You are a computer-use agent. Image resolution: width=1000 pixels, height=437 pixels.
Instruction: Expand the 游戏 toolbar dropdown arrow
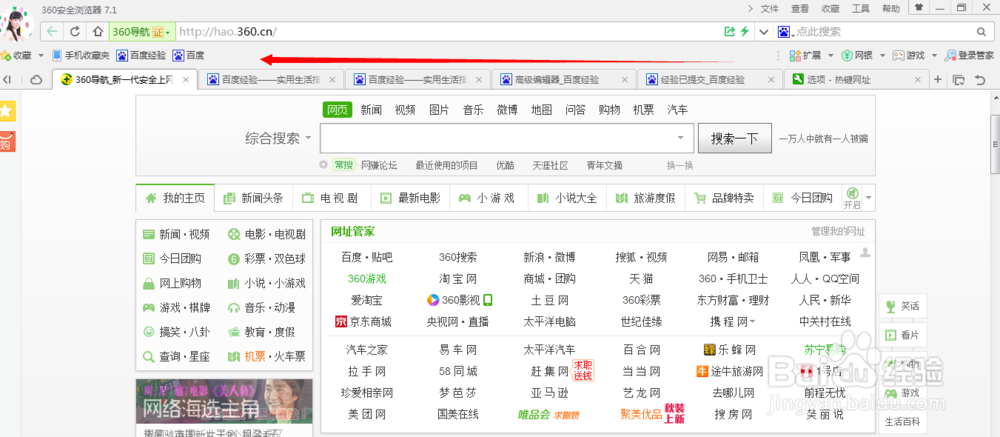[x=934, y=56]
